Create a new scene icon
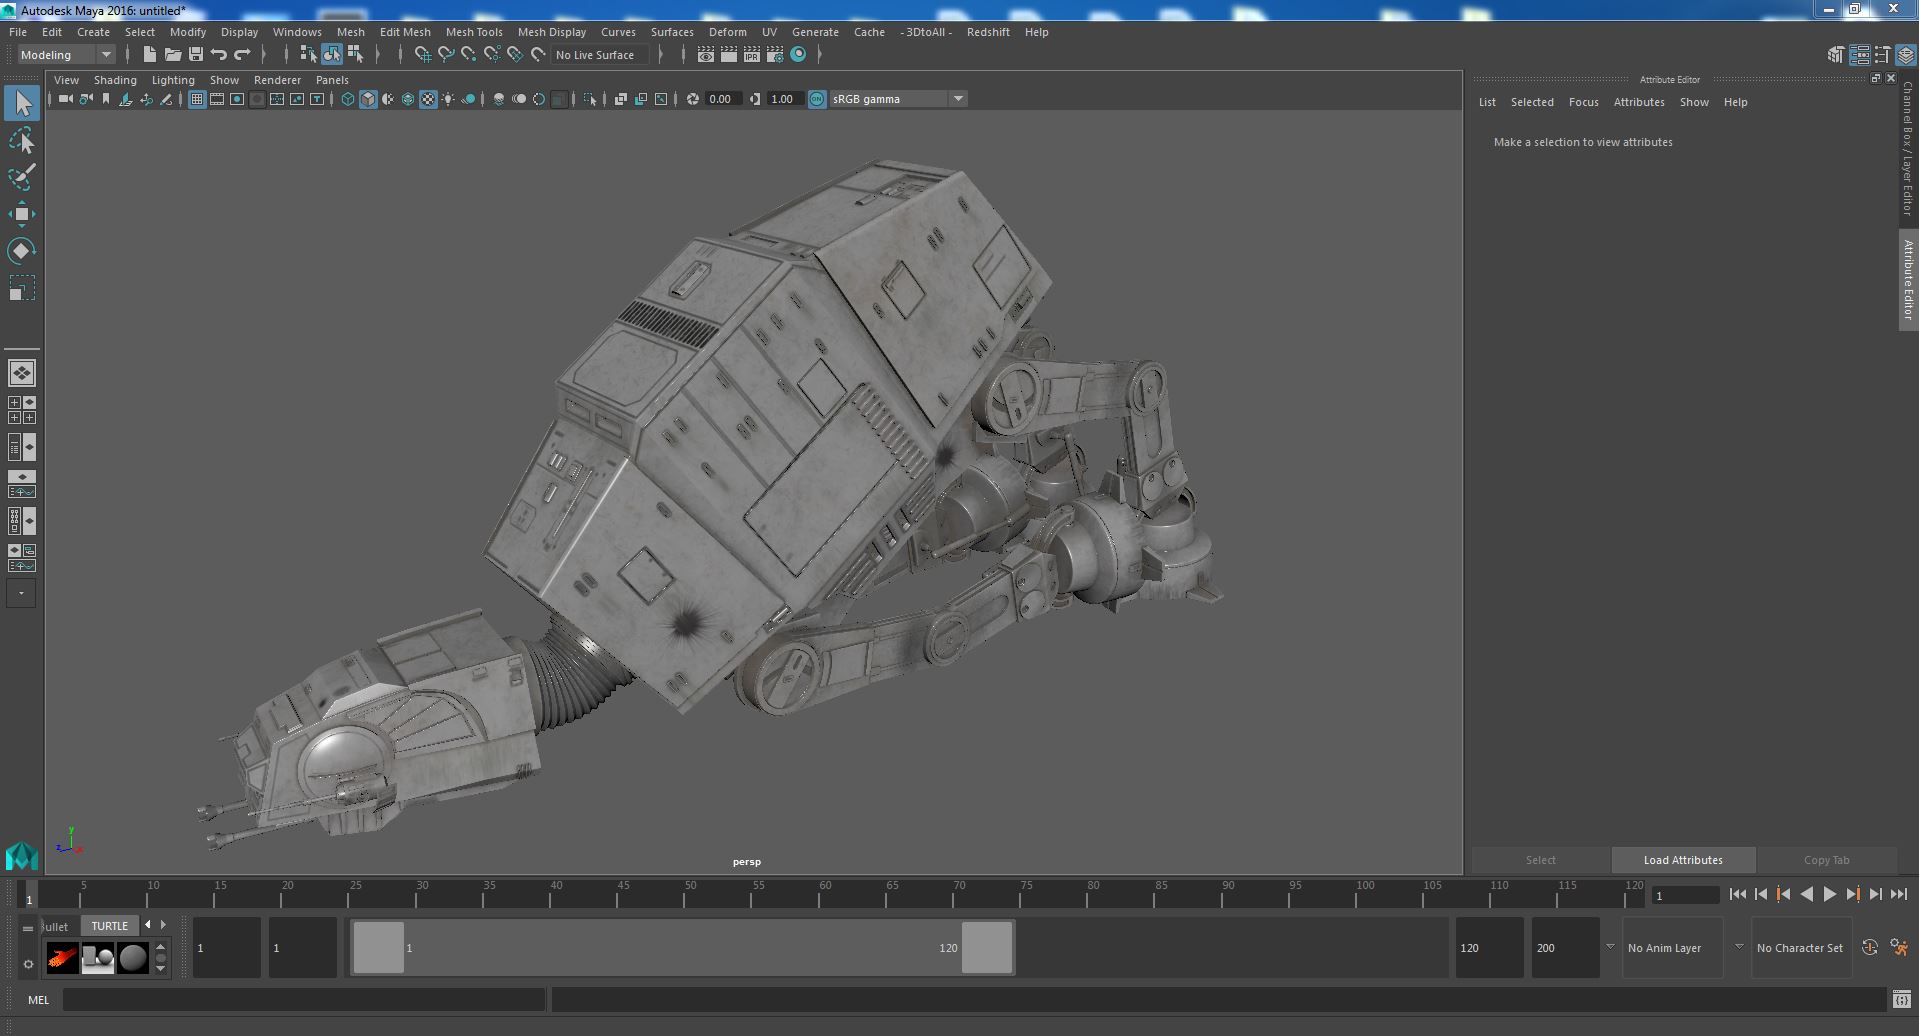The image size is (1919, 1036). click(x=150, y=55)
